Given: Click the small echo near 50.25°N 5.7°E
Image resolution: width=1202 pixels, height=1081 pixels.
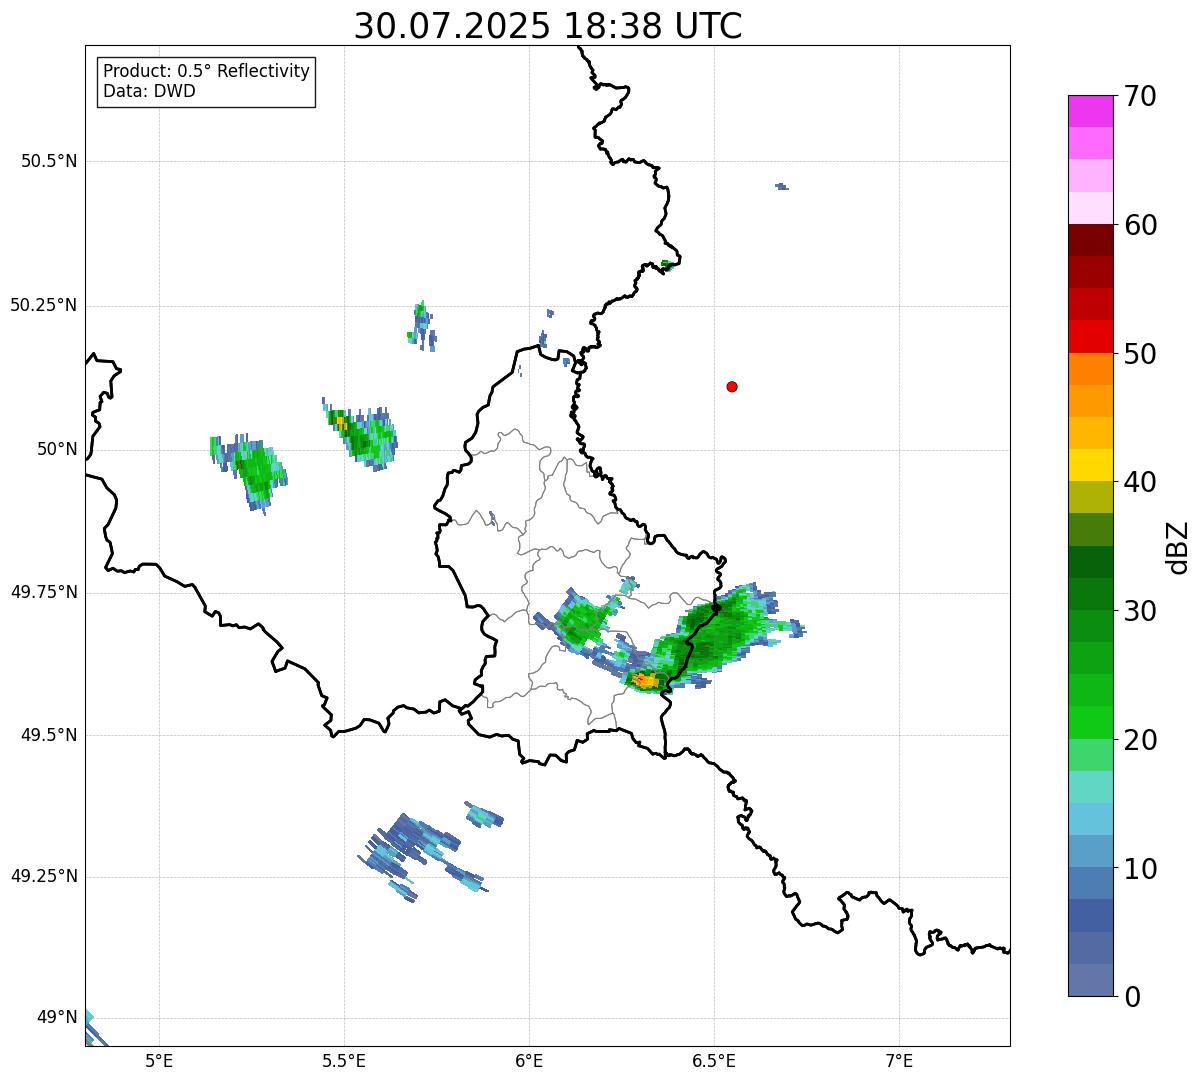Looking at the screenshot, I should point(422,326).
